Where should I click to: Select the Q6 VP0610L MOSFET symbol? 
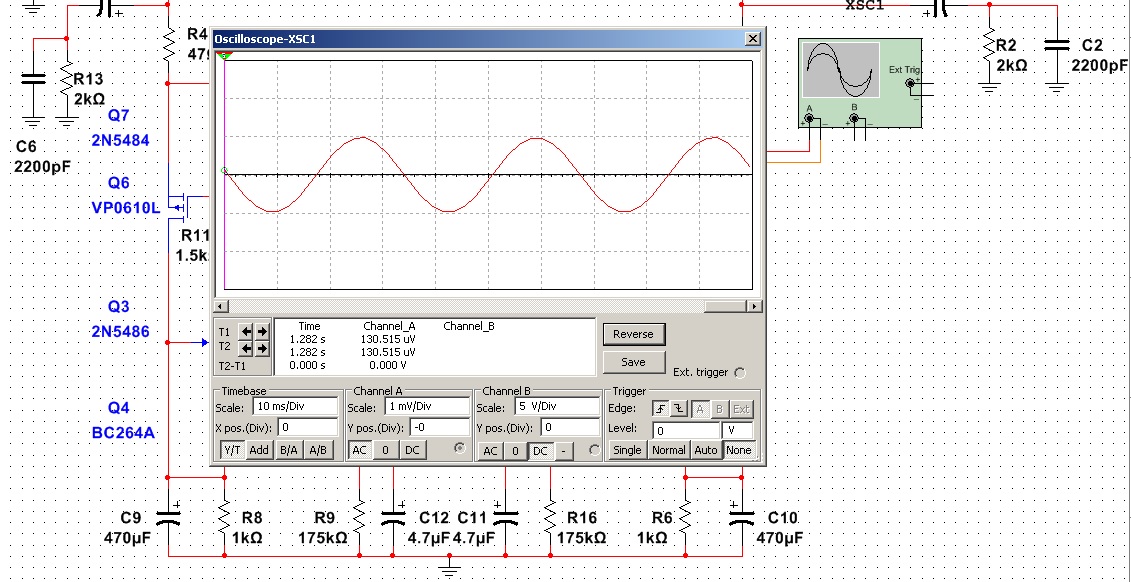[x=180, y=205]
